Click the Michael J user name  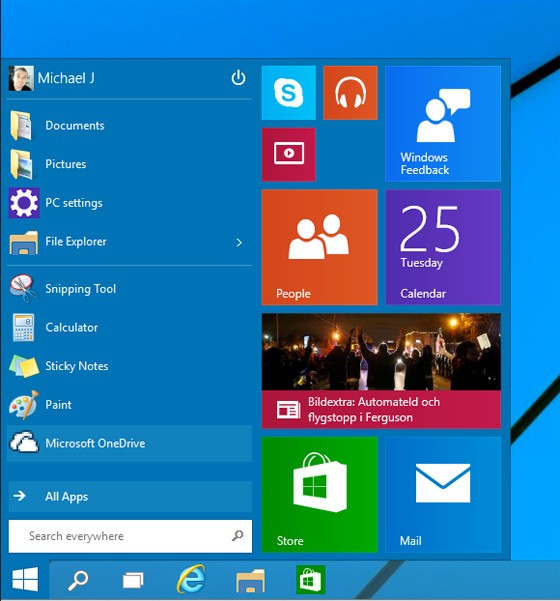66,78
